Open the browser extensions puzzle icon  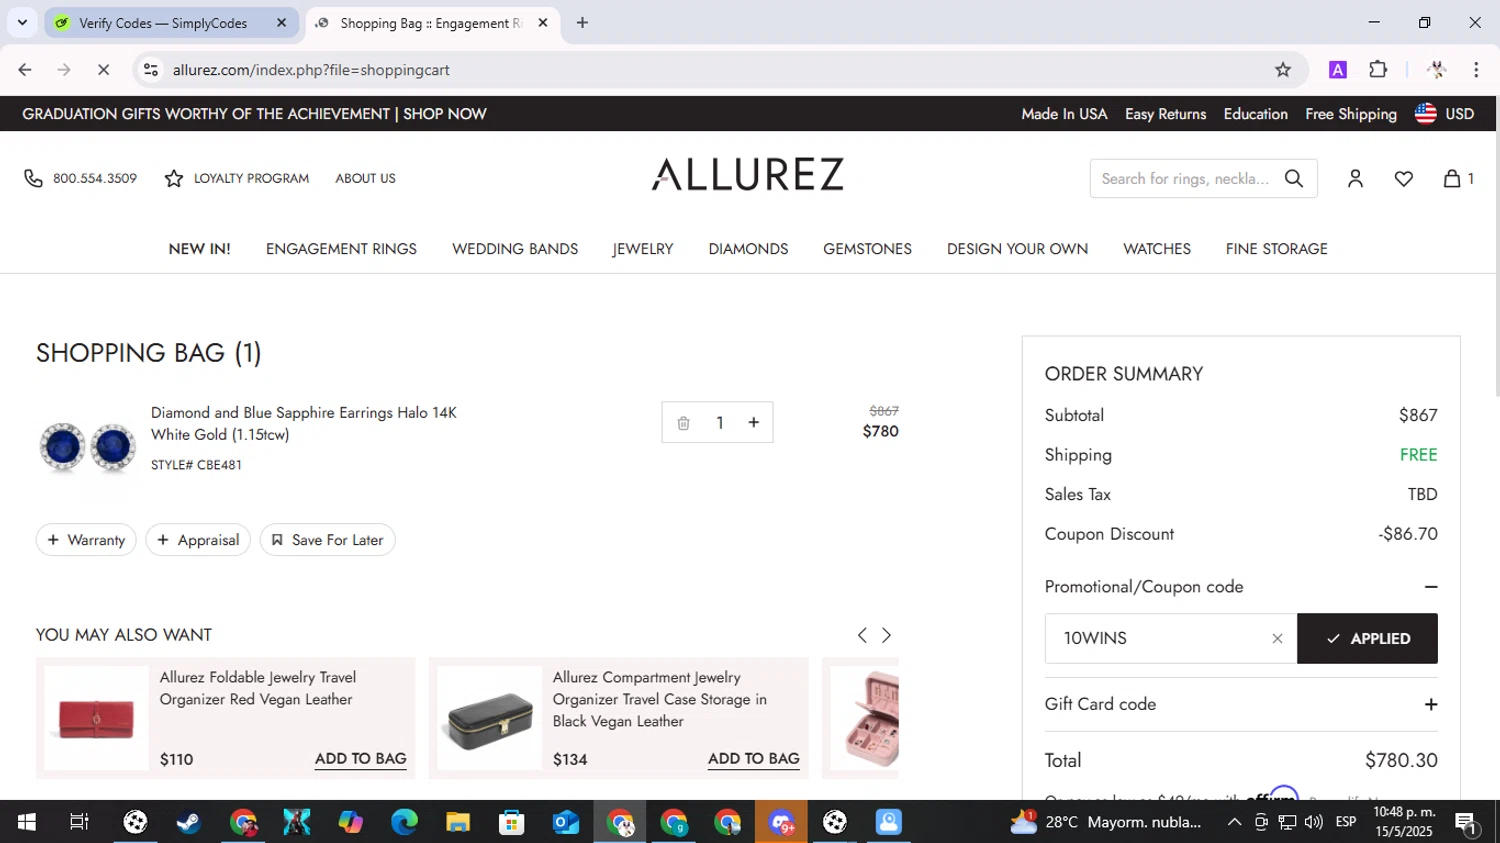coord(1378,69)
